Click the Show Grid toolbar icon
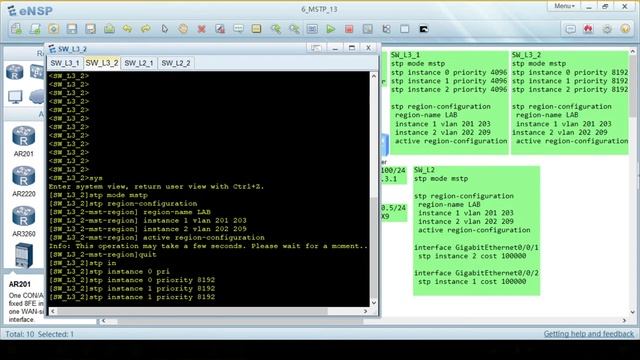Image resolution: width=640 pixels, height=360 pixels. tap(404, 29)
